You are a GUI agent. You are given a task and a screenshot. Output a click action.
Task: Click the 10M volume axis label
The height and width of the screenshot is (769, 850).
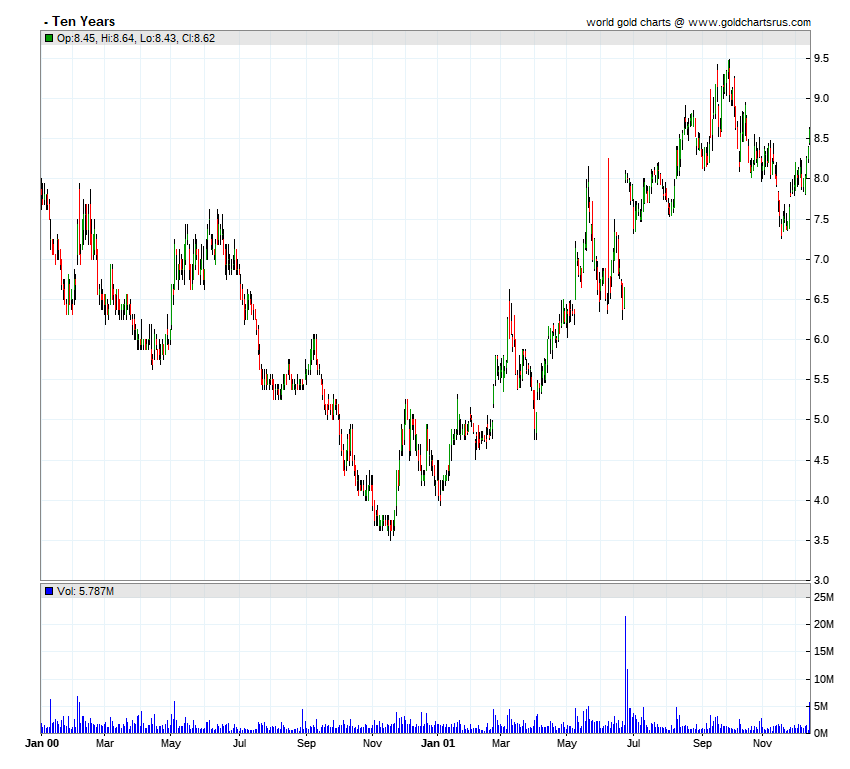[822, 679]
